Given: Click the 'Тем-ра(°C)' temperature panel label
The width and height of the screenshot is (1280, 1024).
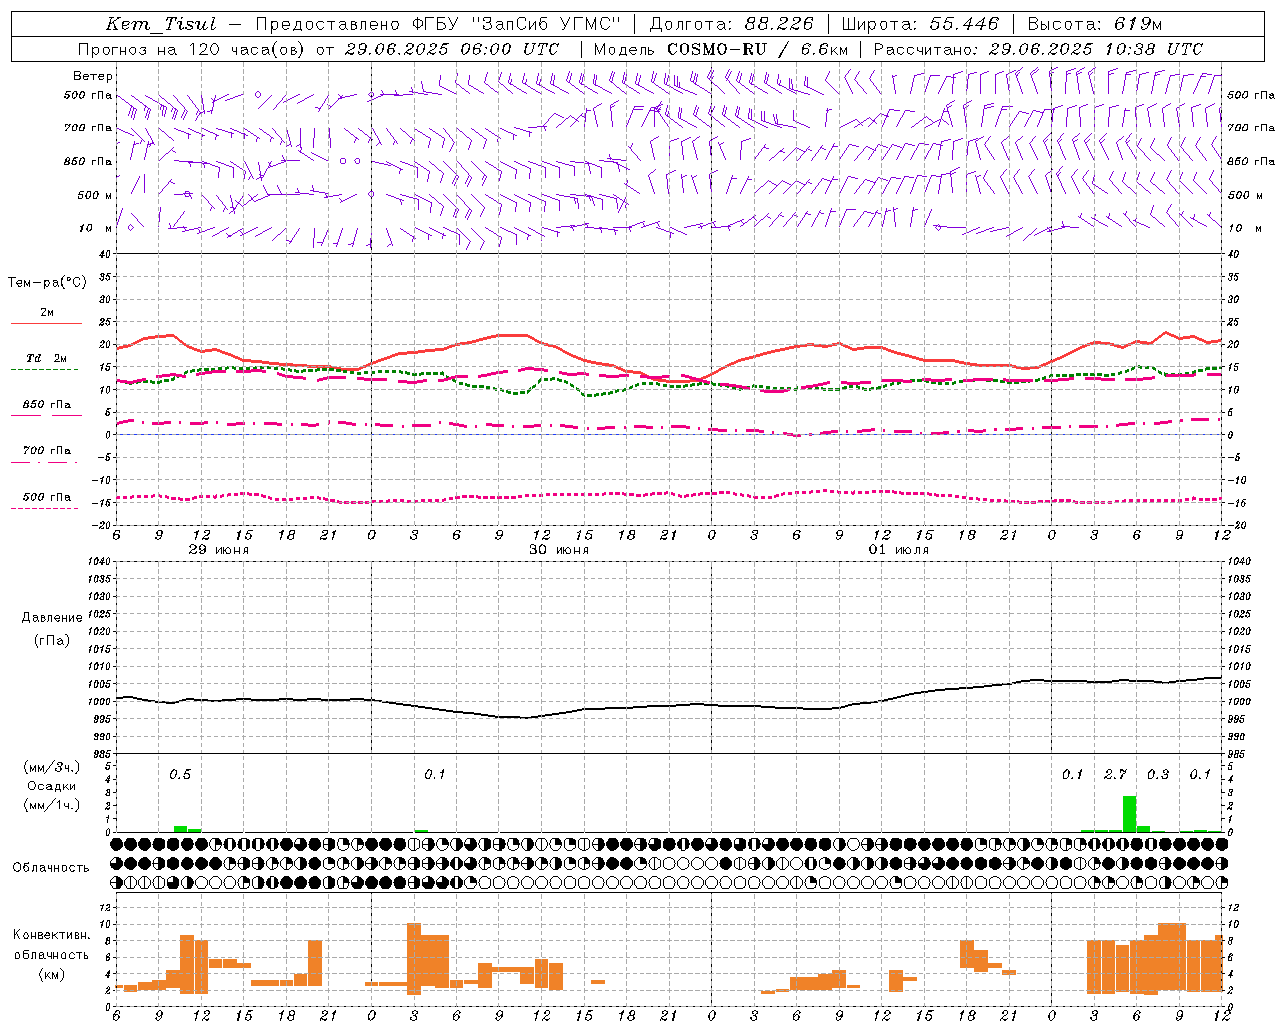Looking at the screenshot, I should [x=47, y=283].
